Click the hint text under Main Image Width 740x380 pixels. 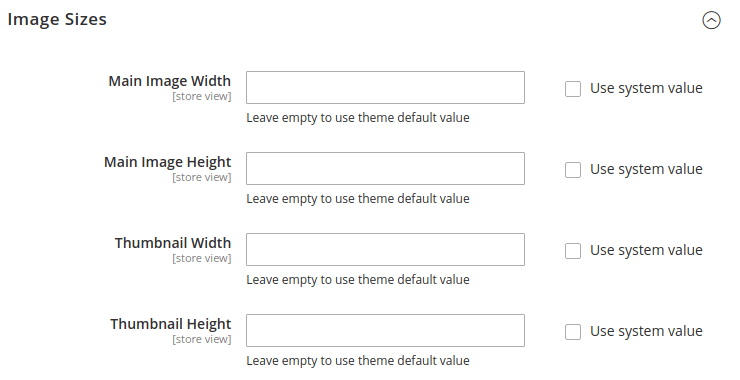[x=358, y=118]
